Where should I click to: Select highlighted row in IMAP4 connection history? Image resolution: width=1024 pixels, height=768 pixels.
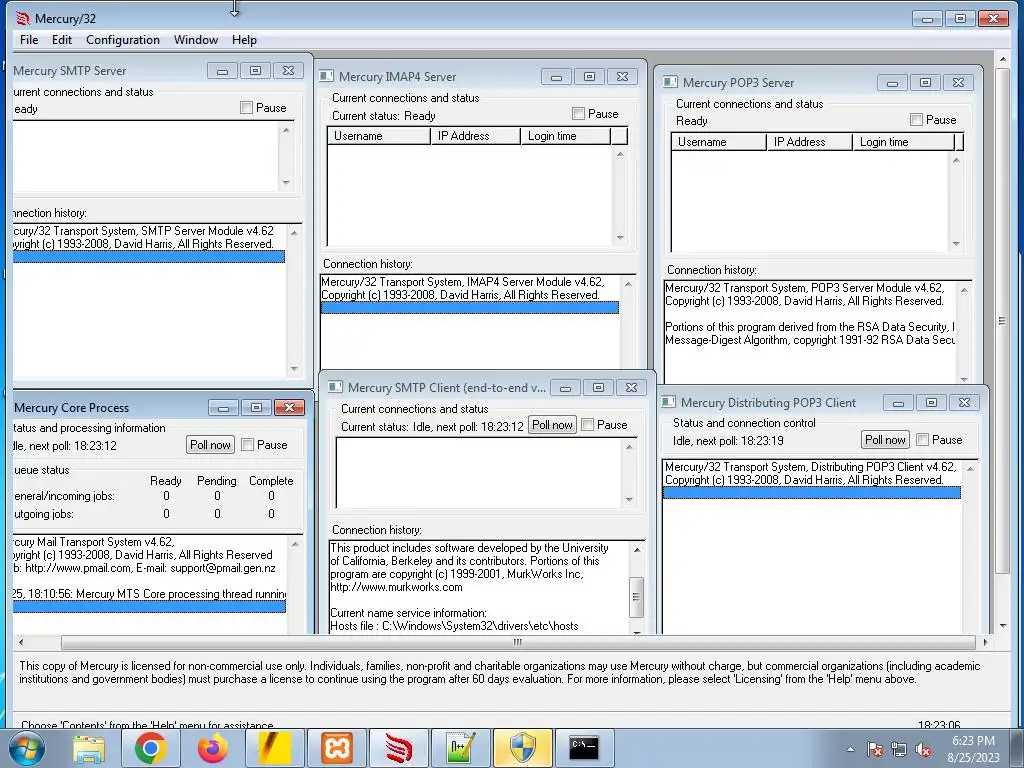tap(470, 308)
